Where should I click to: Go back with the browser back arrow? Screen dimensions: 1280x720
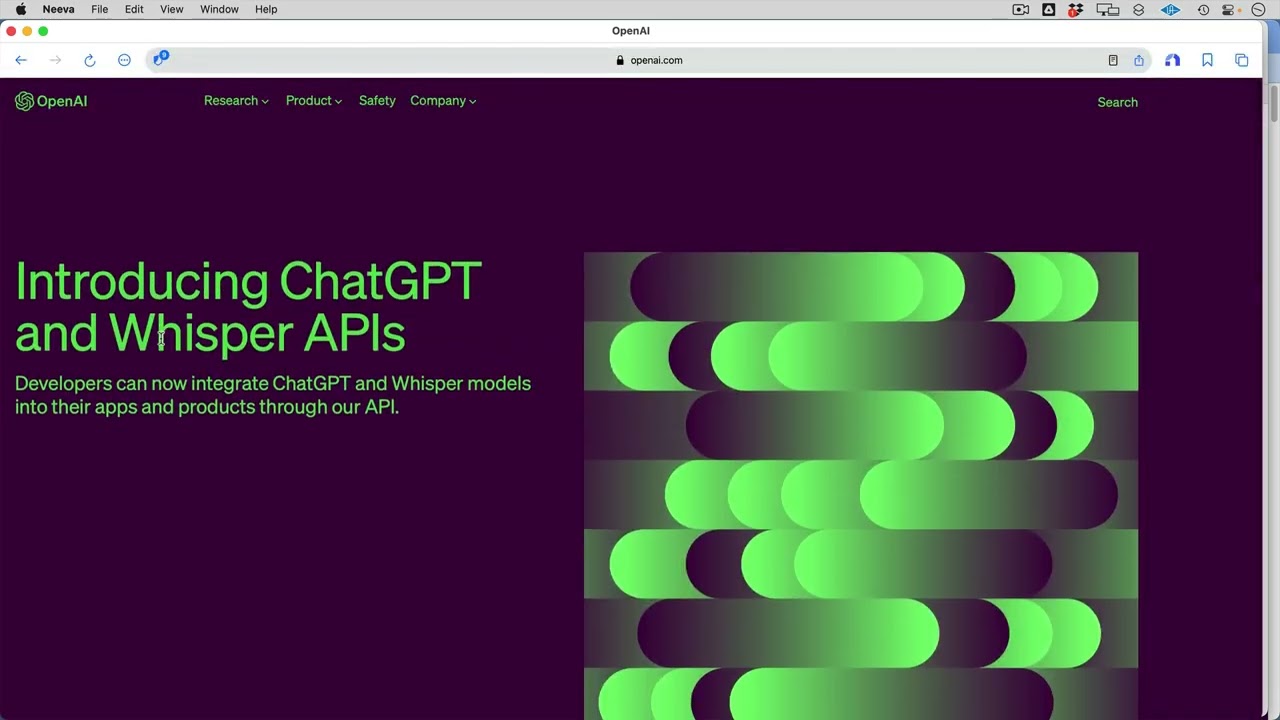tap(21, 60)
